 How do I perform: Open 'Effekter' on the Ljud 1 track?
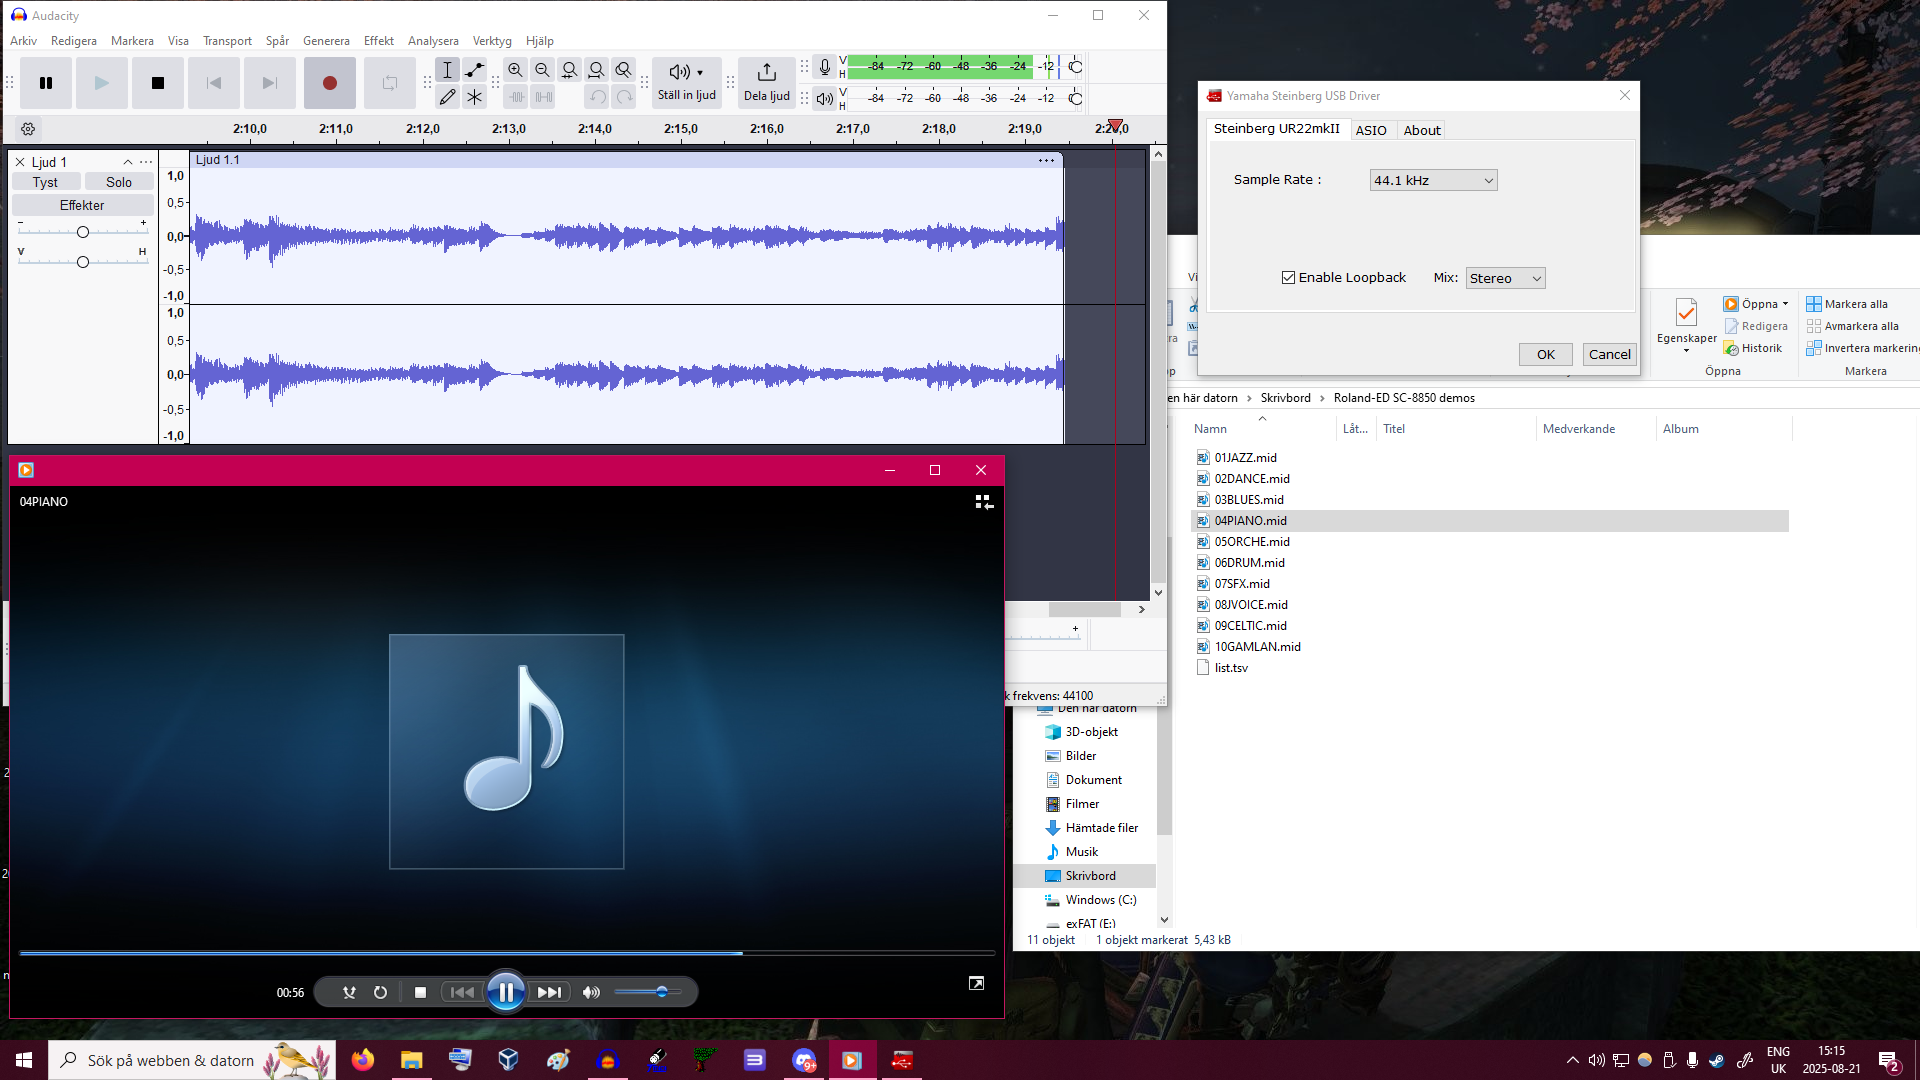[x=82, y=205]
